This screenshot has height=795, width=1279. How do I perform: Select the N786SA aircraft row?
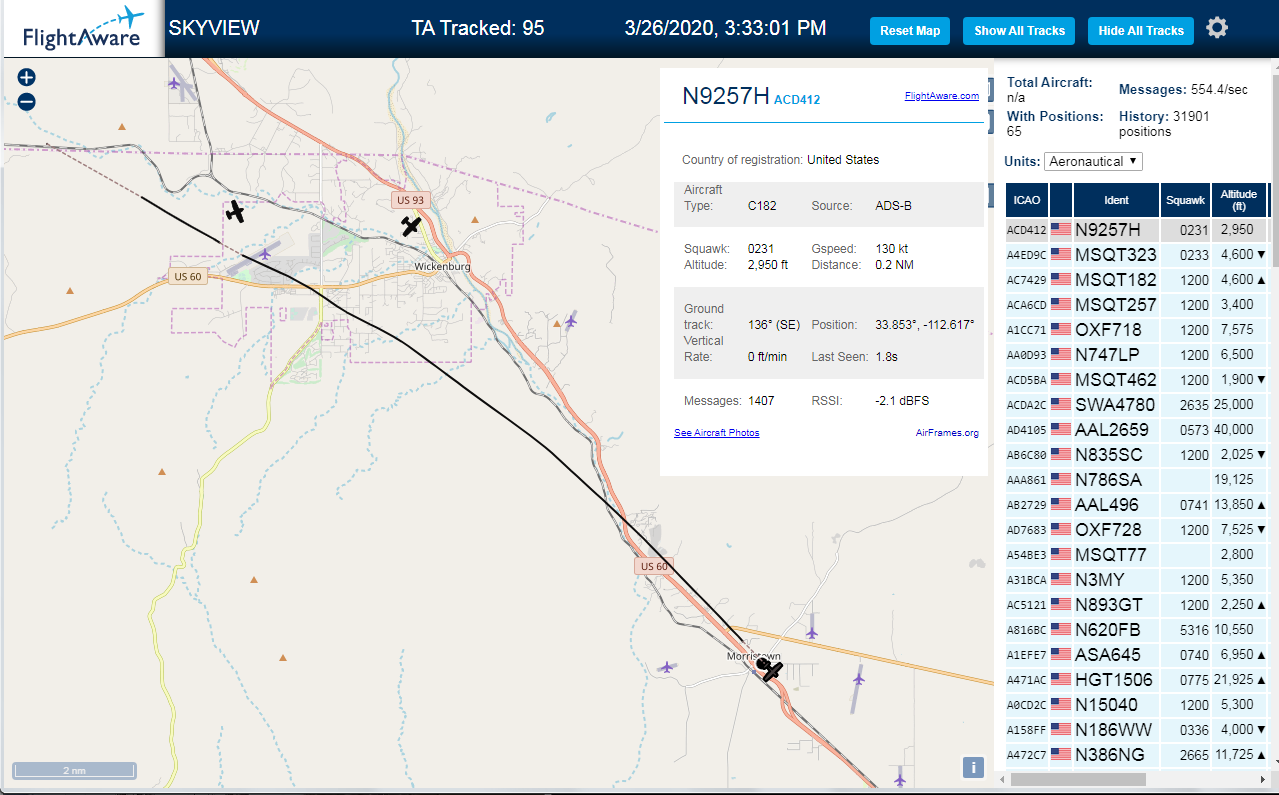tap(1136, 480)
